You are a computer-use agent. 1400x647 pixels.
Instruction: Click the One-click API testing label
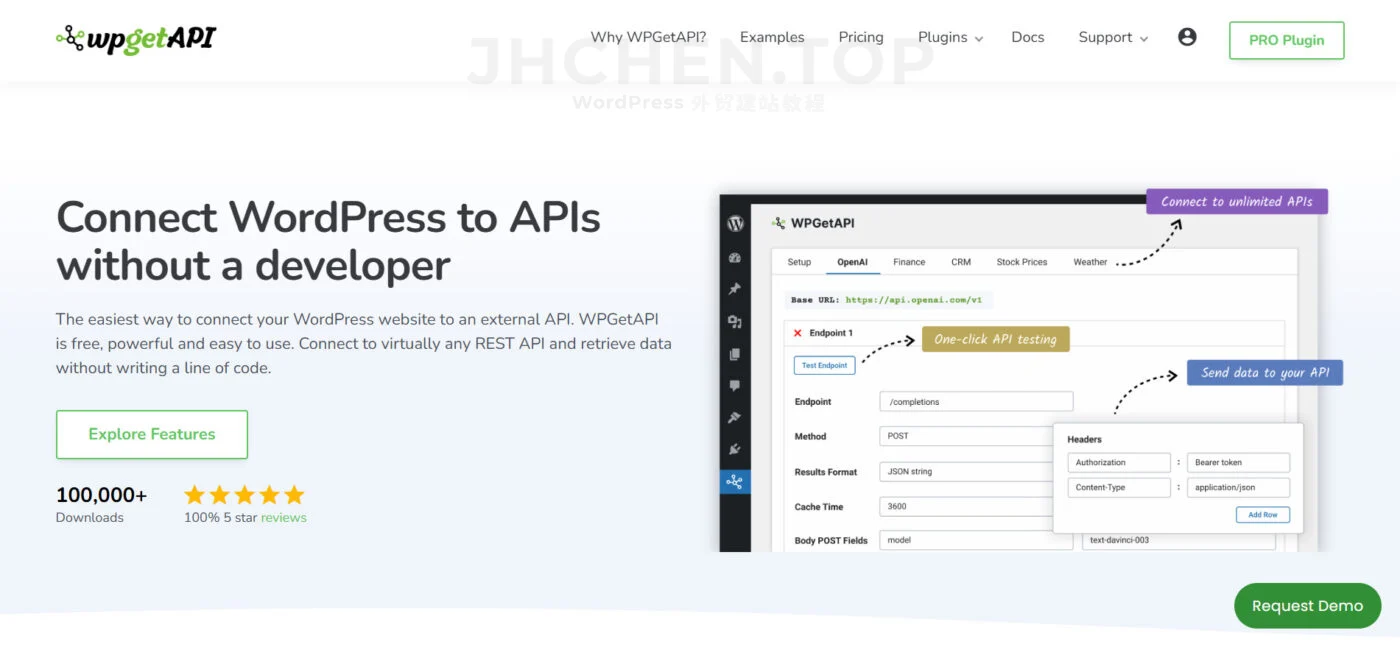tap(995, 339)
